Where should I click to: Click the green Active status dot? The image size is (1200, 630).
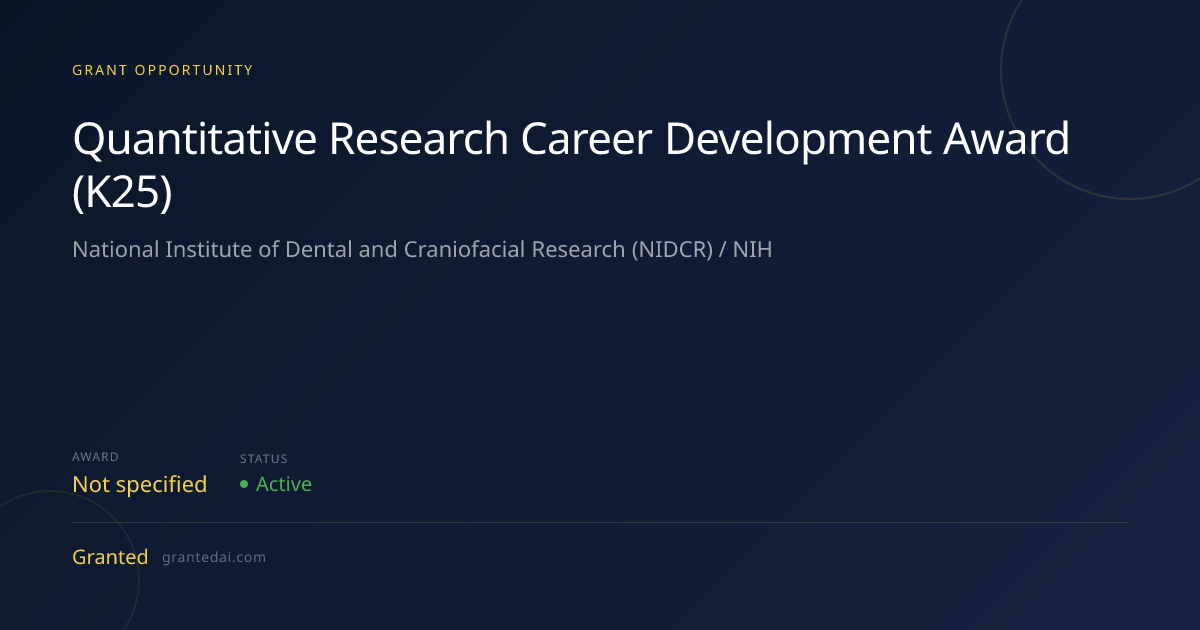pos(244,485)
